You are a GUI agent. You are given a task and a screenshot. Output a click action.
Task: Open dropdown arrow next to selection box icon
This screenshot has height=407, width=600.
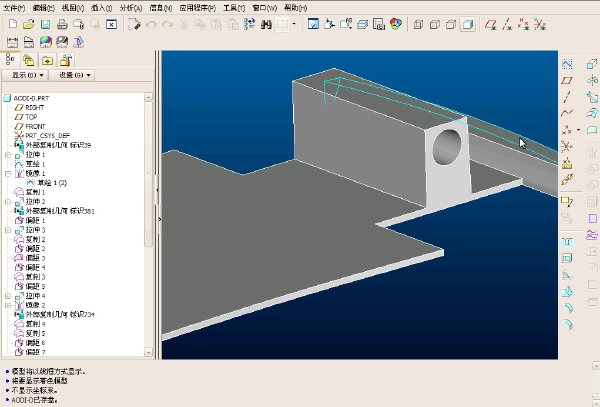click(x=294, y=24)
